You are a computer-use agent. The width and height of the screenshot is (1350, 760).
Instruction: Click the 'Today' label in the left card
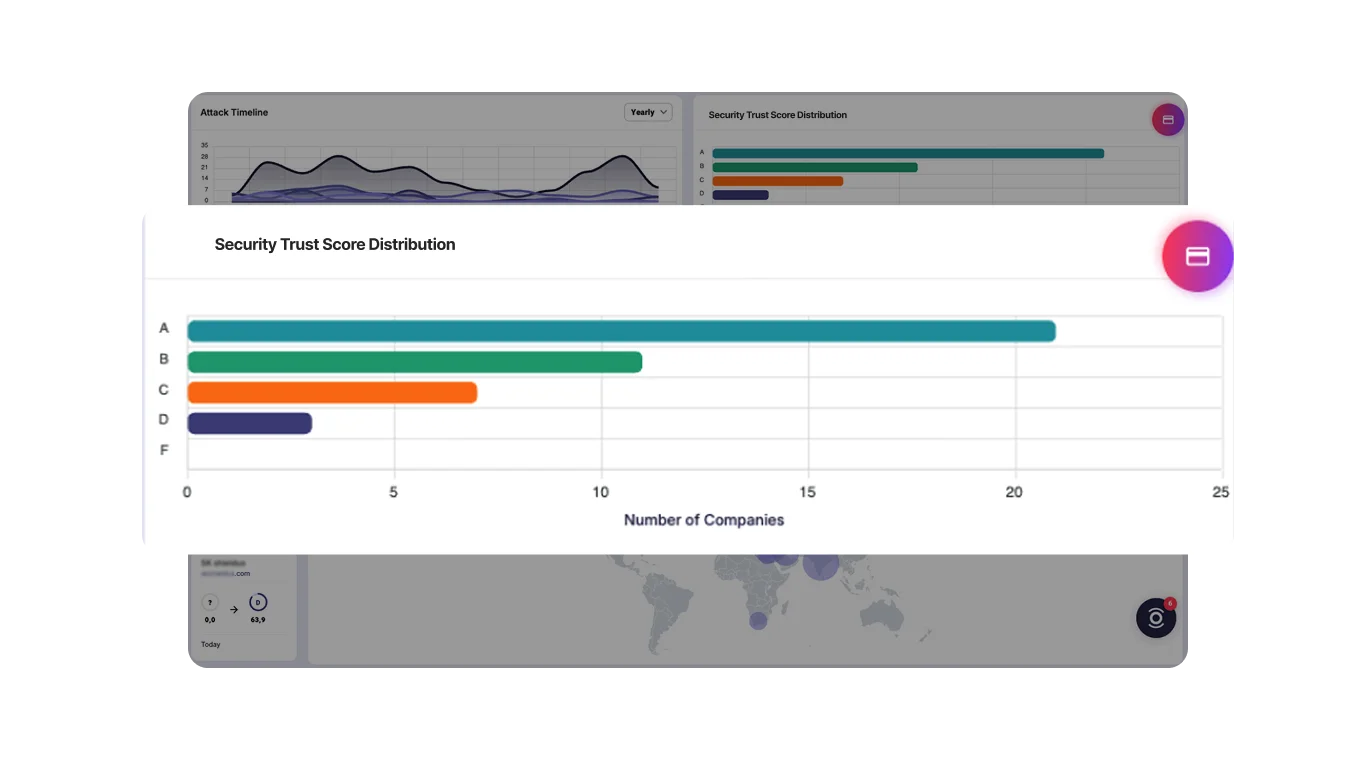[211, 644]
